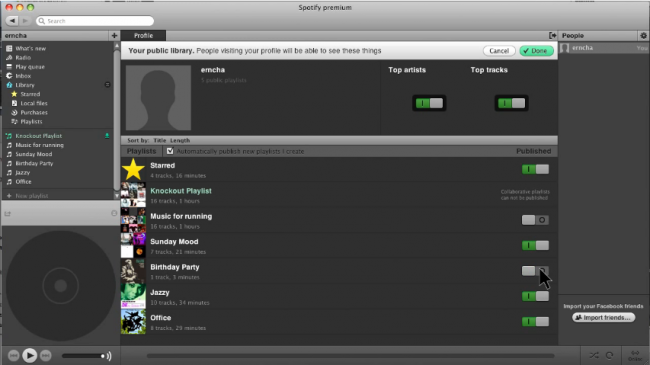The height and width of the screenshot is (365, 650).
Task: Click the profile avatar picture
Action: (158, 97)
